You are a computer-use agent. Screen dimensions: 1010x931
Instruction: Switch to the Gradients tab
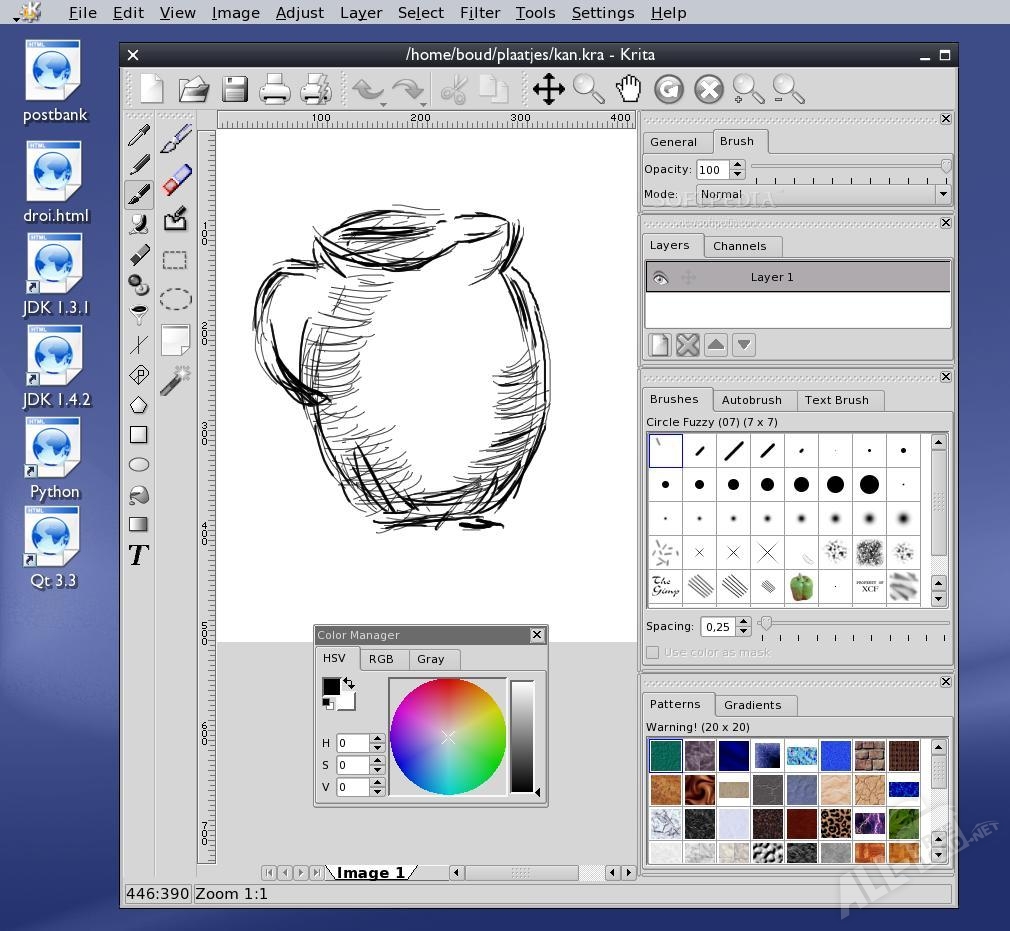752,705
